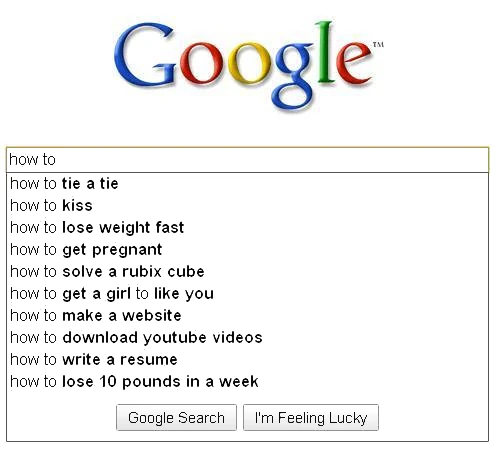The image size is (498, 451).
Task: Choose the "how to kiss" suggestion
Action: click(x=247, y=206)
